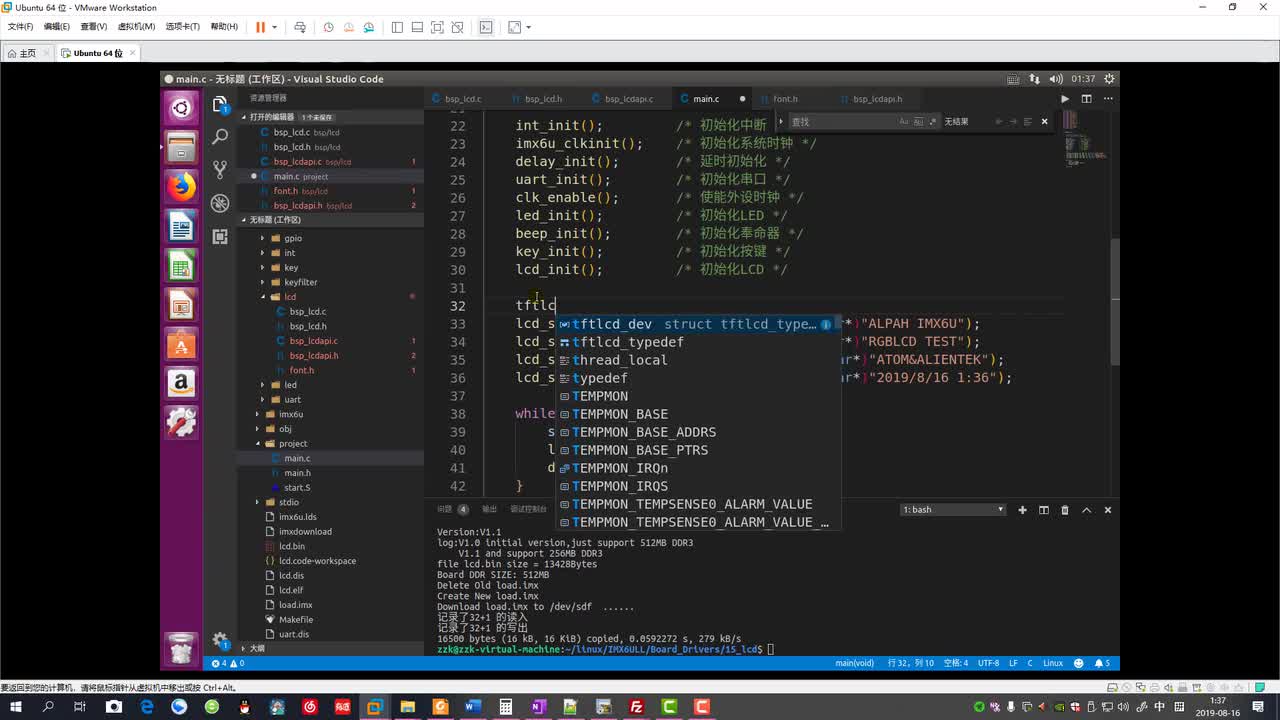The image size is (1280, 720).
Task: Open Makefile in the file tree
Action: click(296, 620)
